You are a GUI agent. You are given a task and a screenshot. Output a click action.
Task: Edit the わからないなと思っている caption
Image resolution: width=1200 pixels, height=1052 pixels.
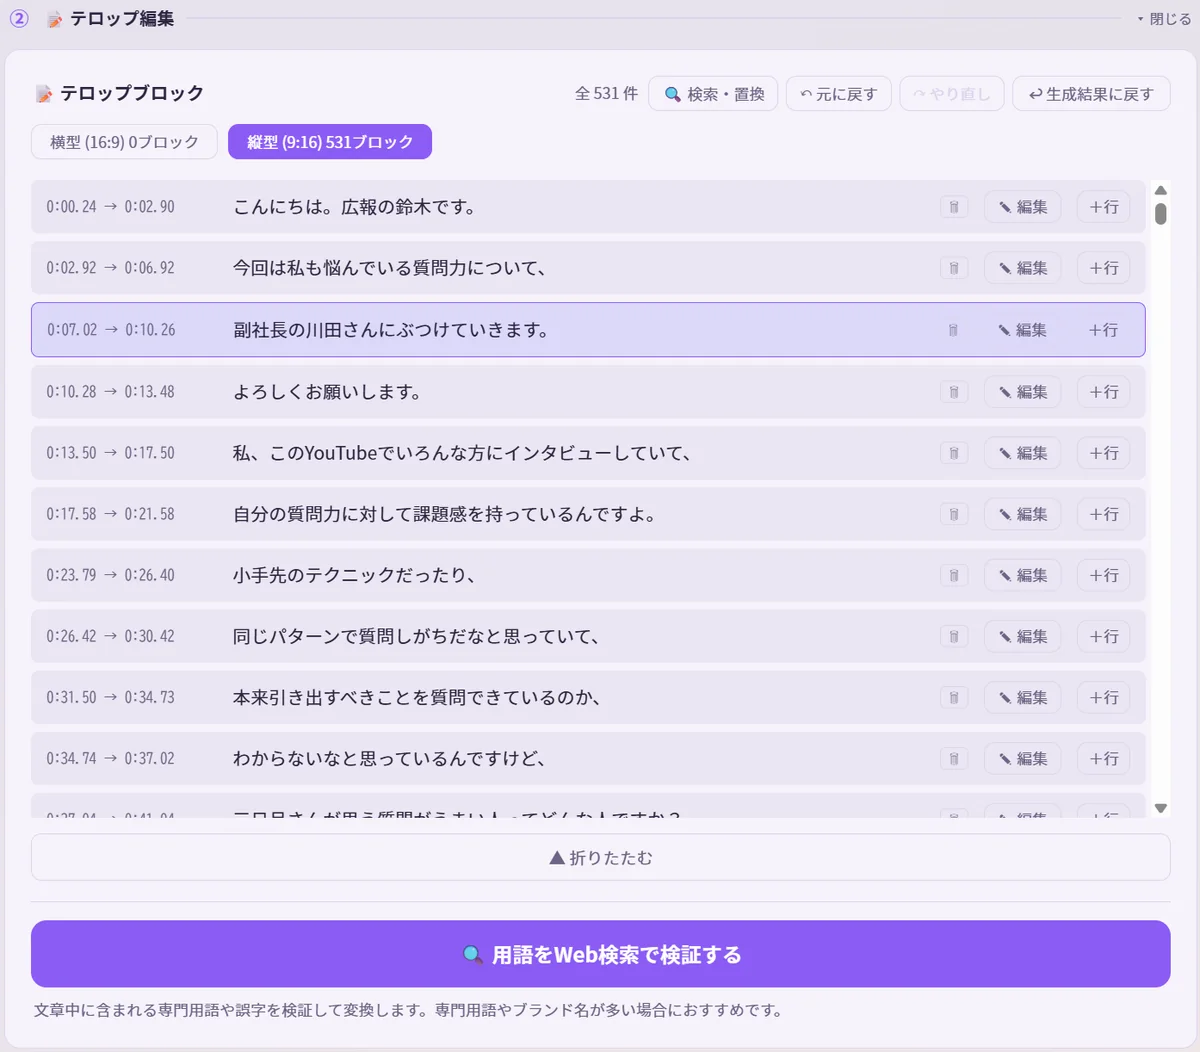1022,758
